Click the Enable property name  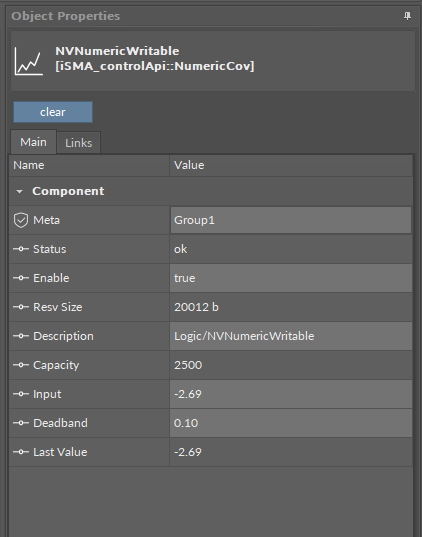(51, 278)
